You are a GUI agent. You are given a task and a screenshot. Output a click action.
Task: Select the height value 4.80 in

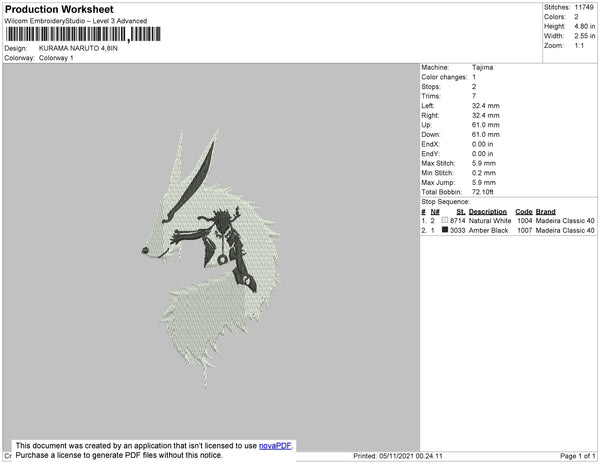point(585,26)
